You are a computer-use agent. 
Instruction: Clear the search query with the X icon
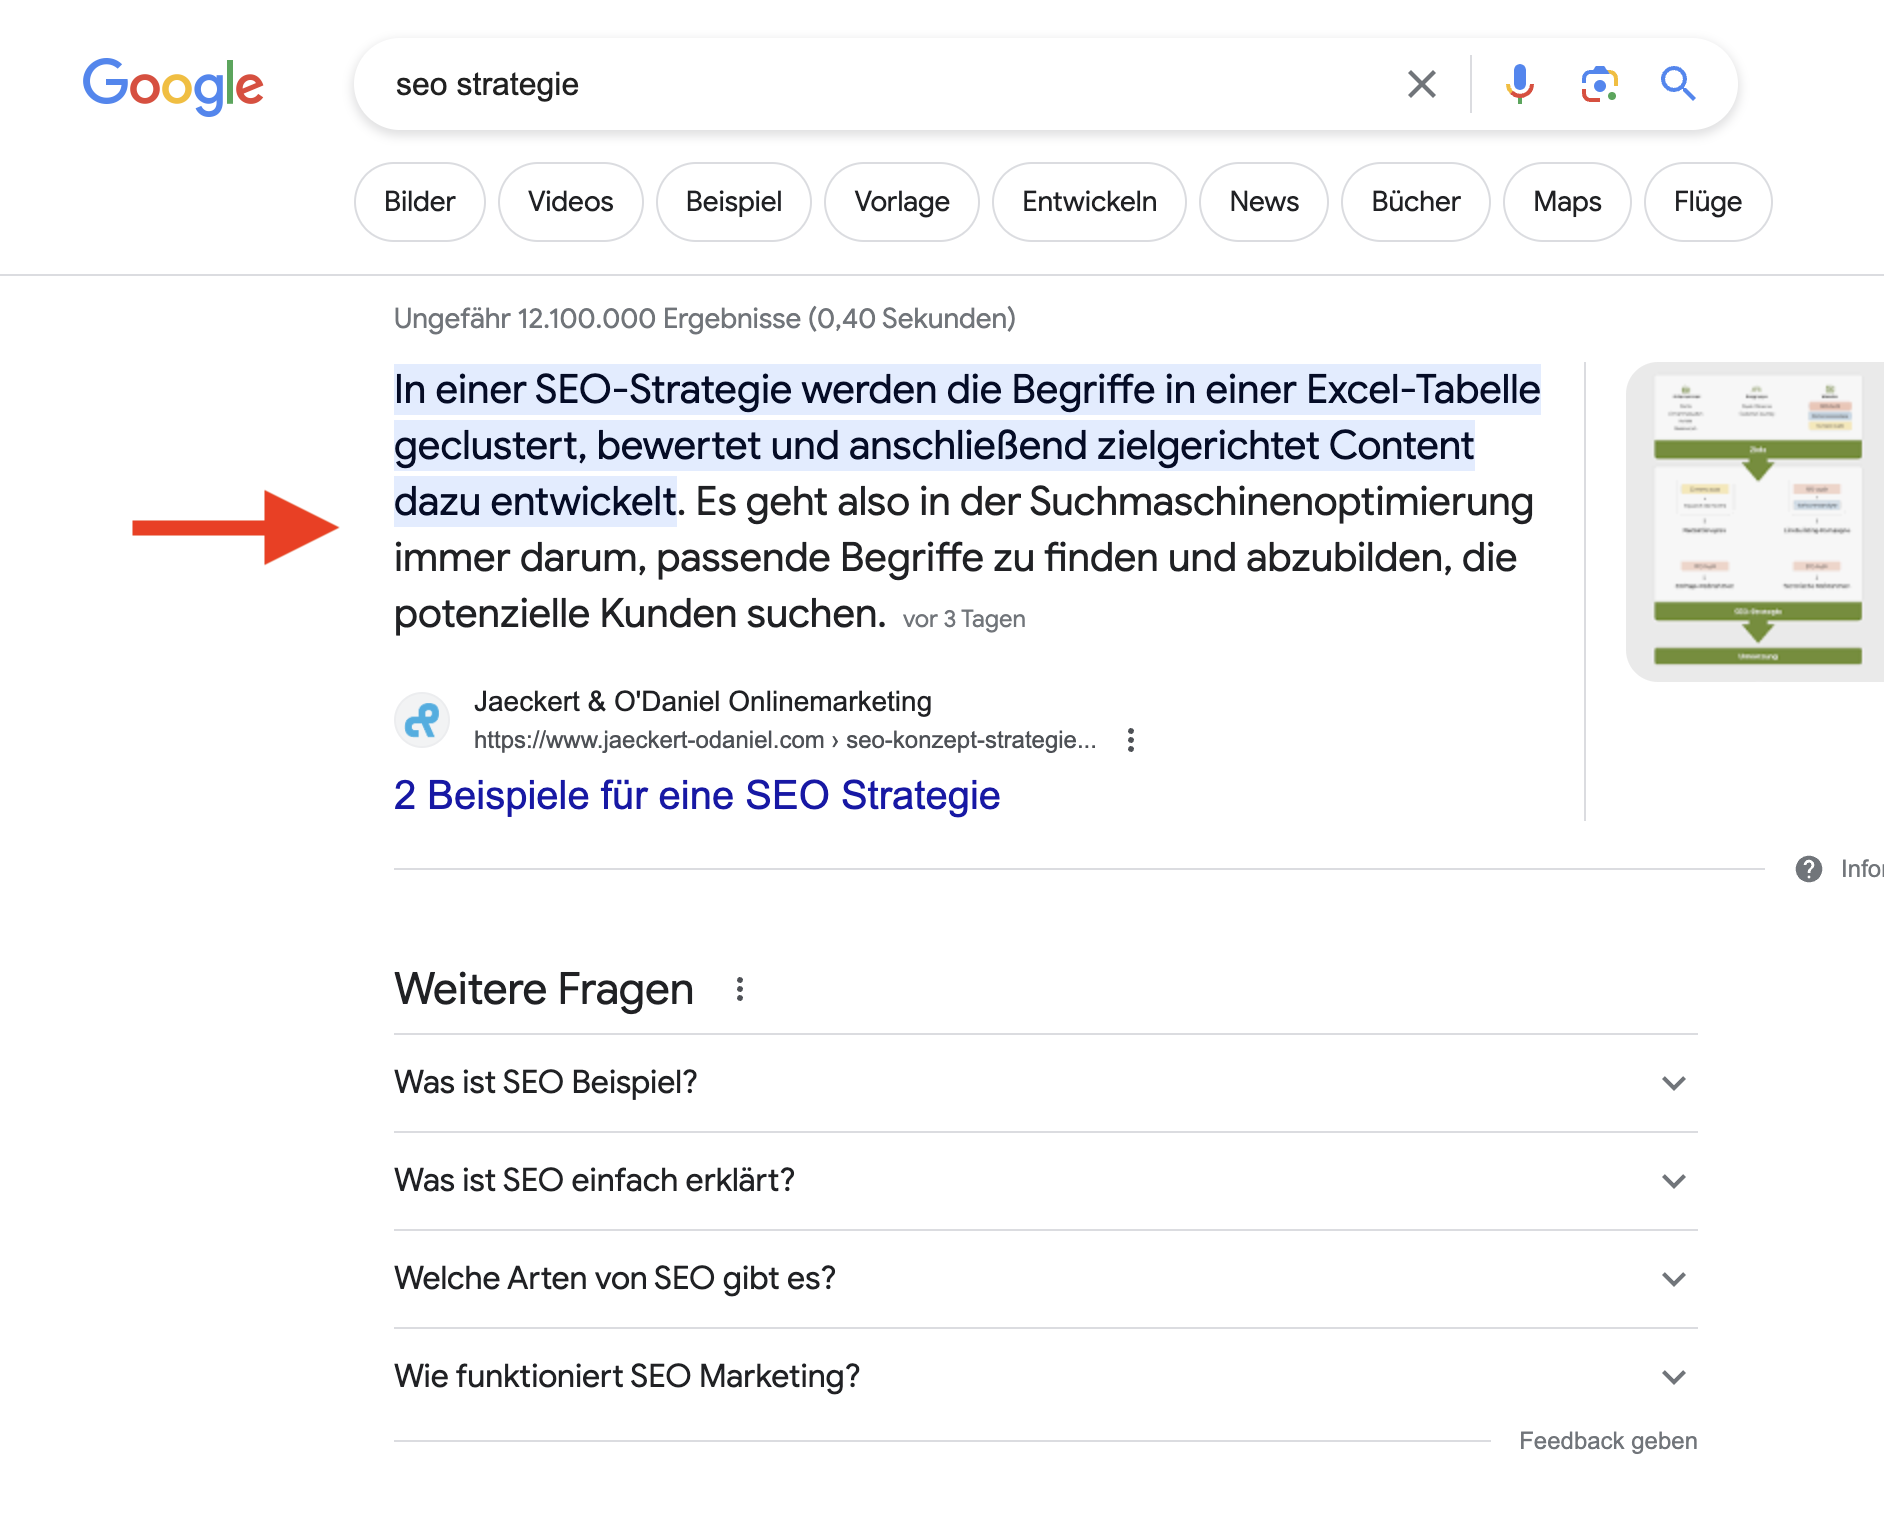pos(1421,84)
